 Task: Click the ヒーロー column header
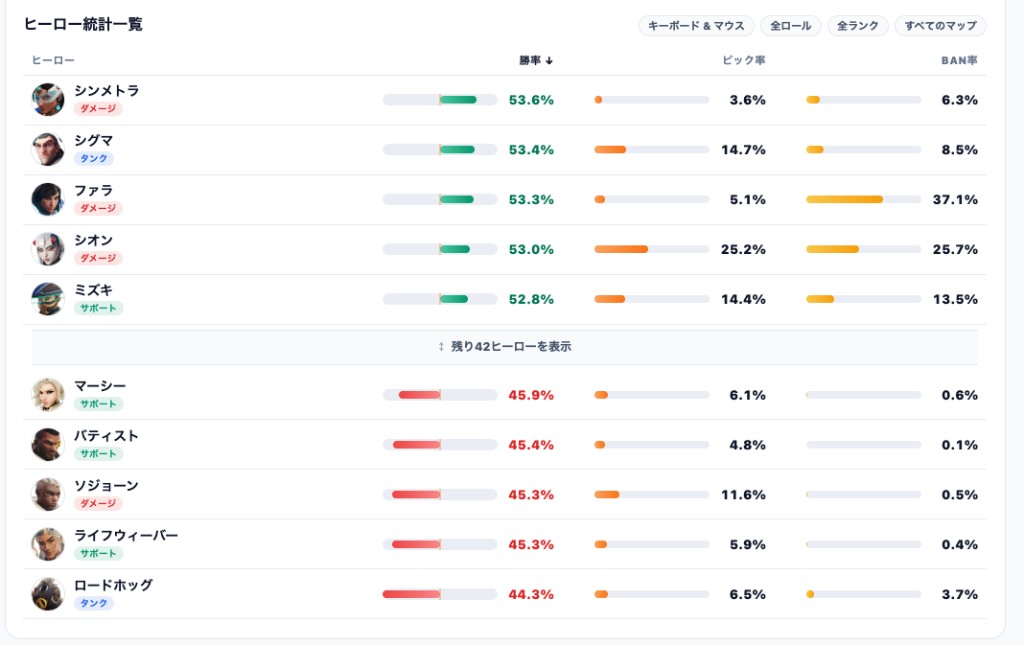click(54, 61)
